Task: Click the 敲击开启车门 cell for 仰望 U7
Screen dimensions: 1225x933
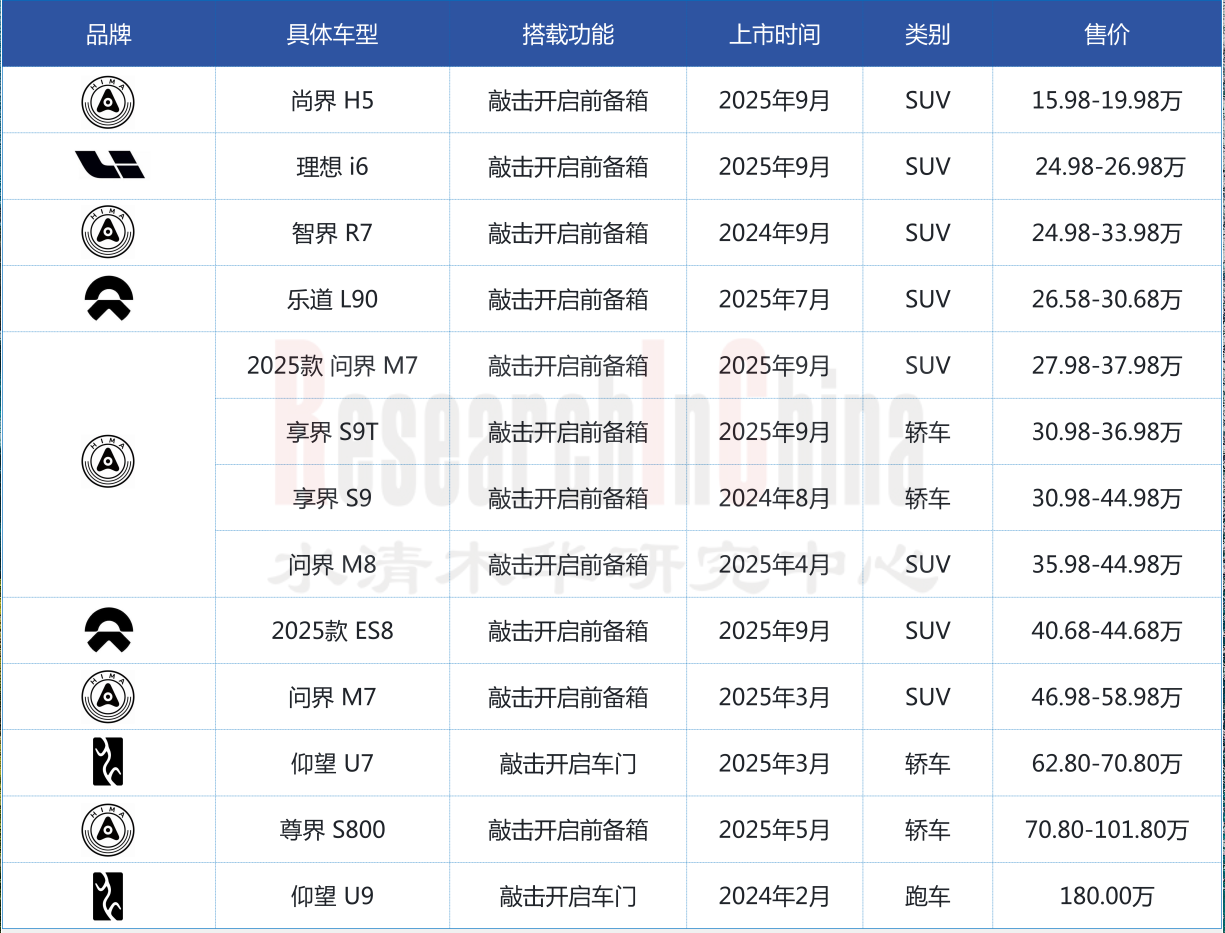Action: 567,763
